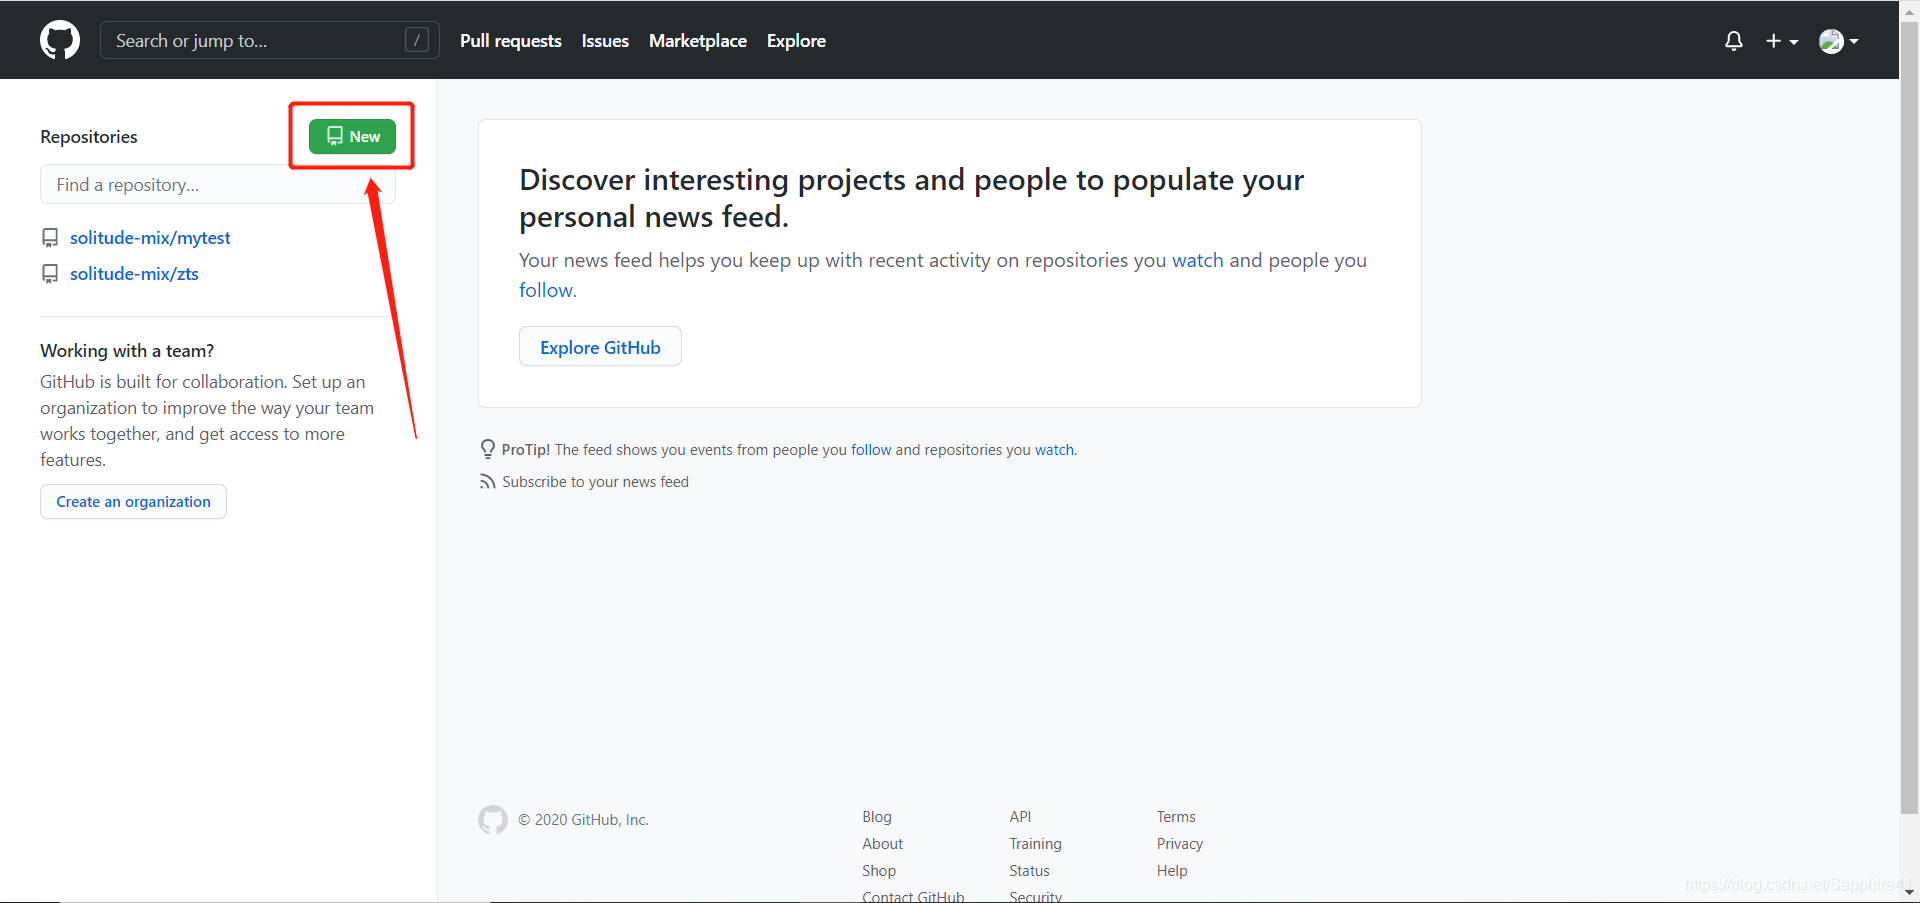Click repository icon beside solitude-mix/zts
This screenshot has height=903, width=1920.
click(50, 274)
